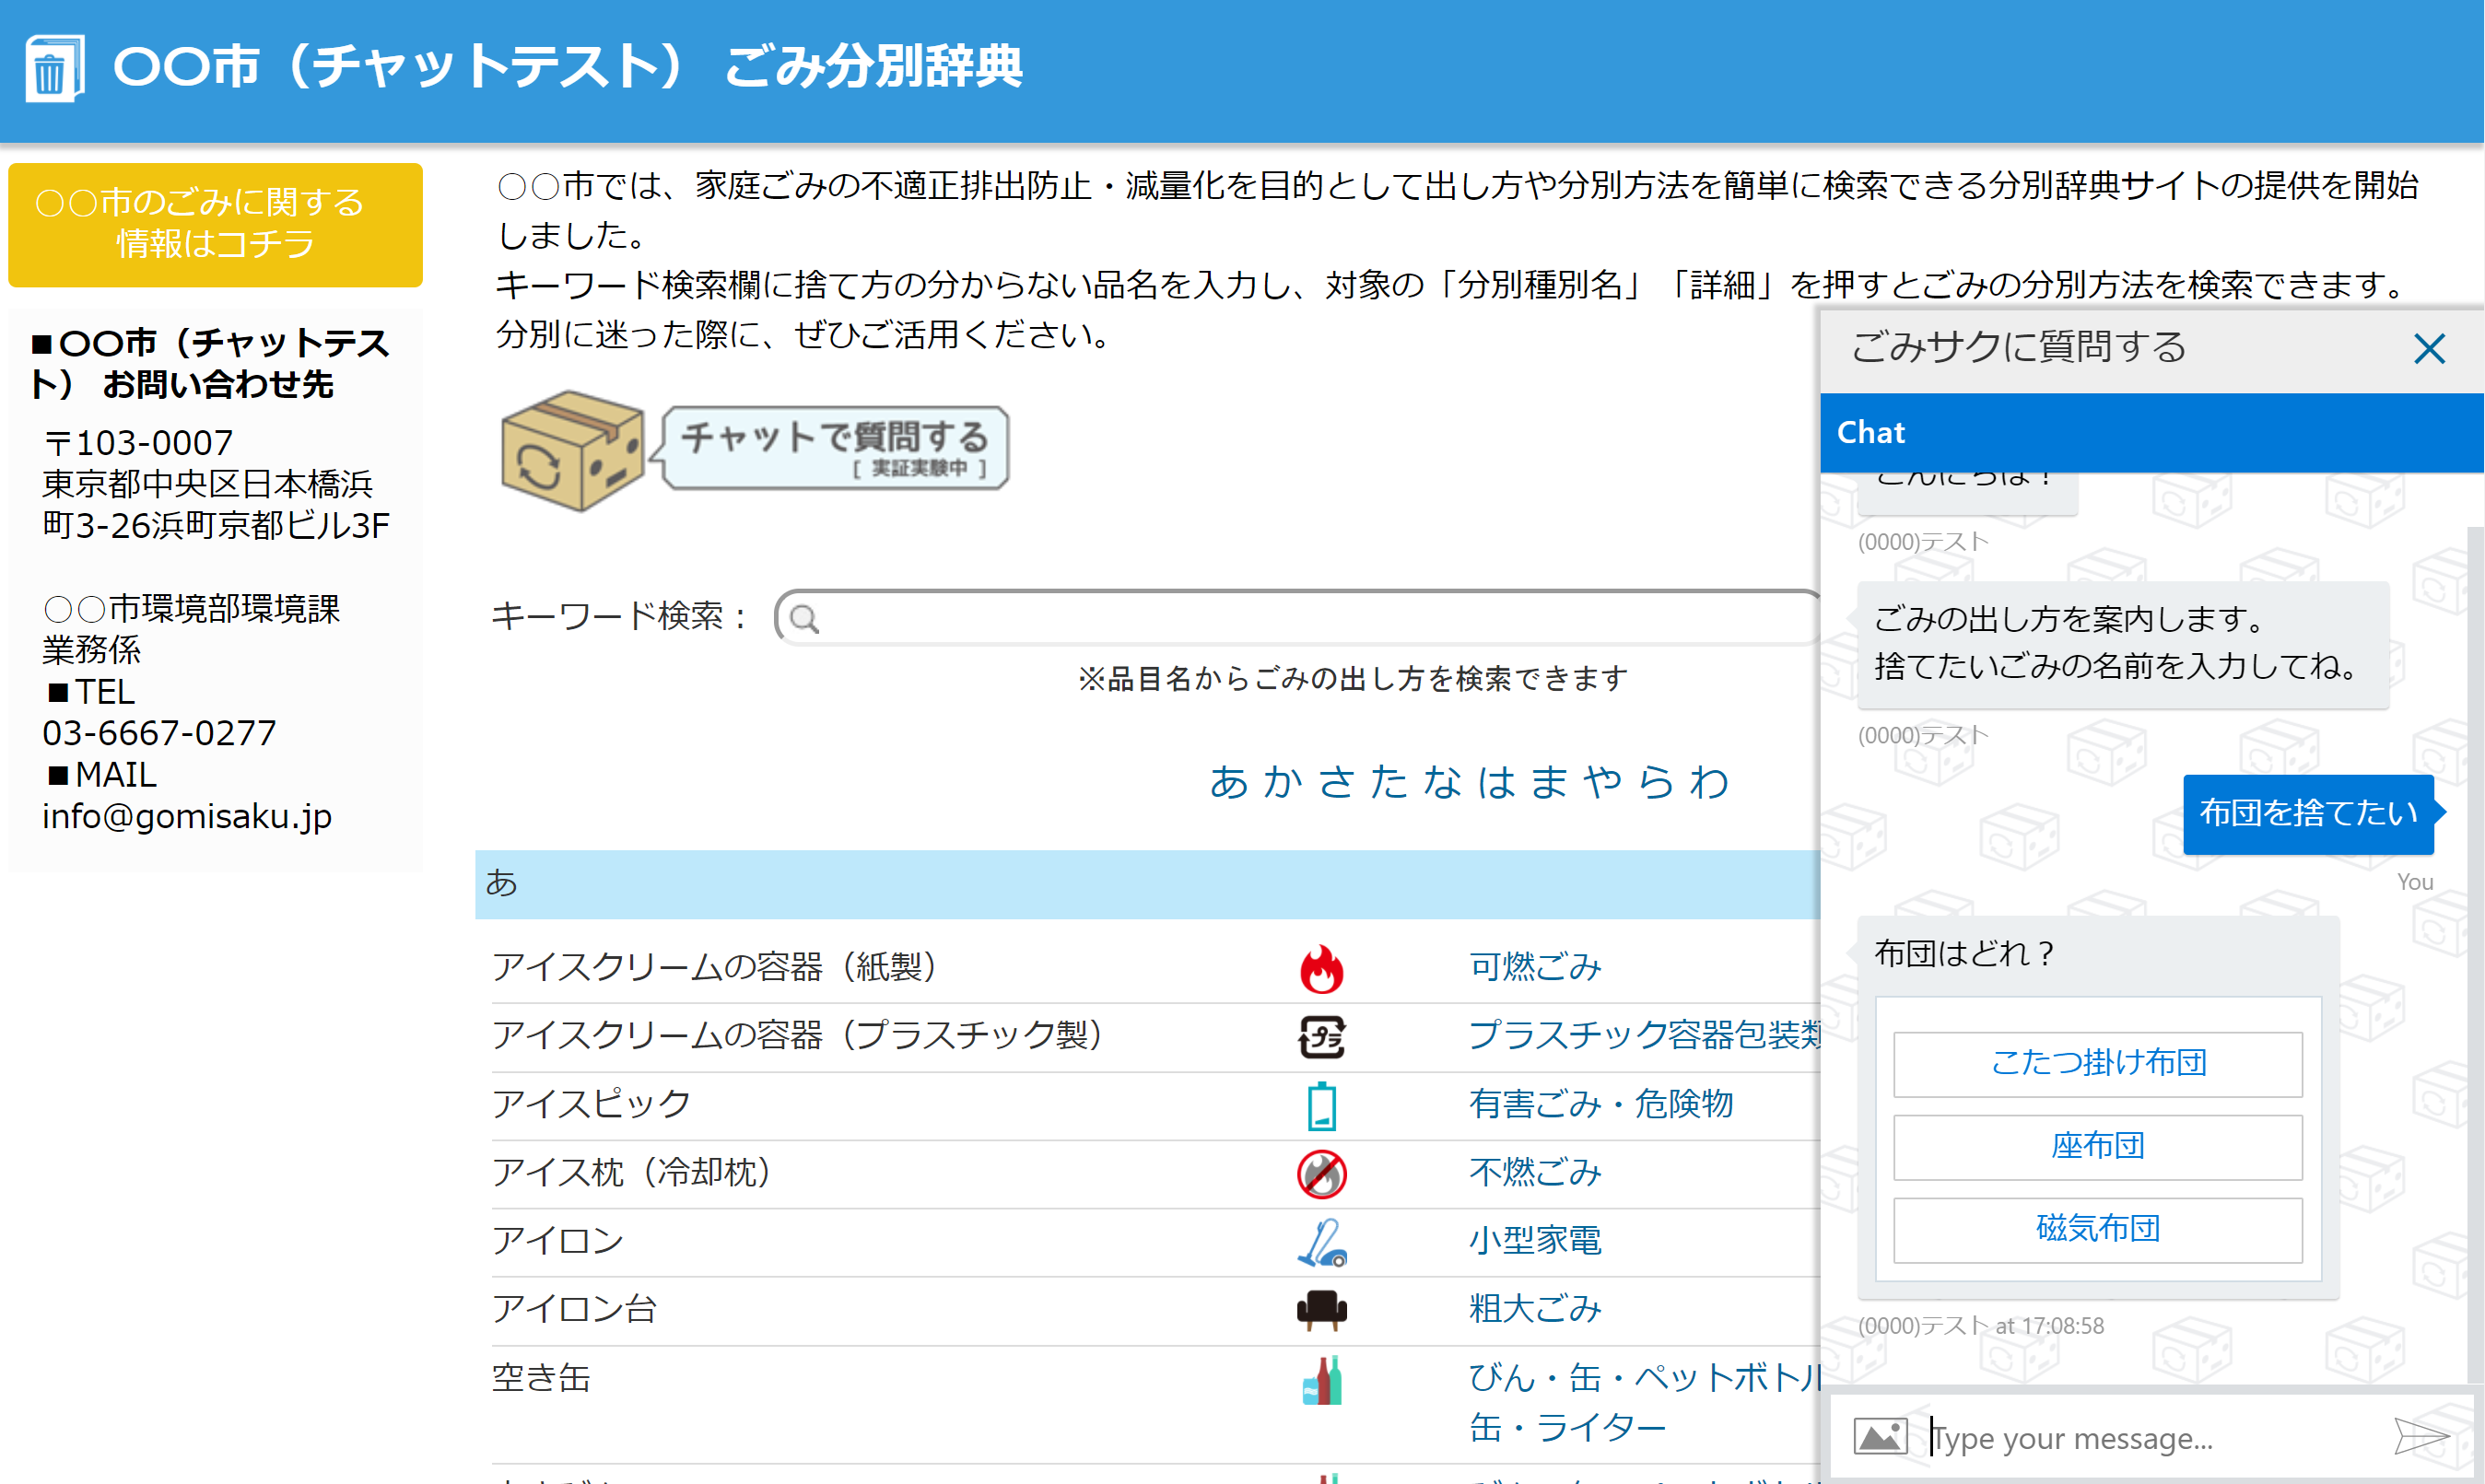Jump to the か index section
Screen dimensions: 2485x1484
coord(1282,782)
